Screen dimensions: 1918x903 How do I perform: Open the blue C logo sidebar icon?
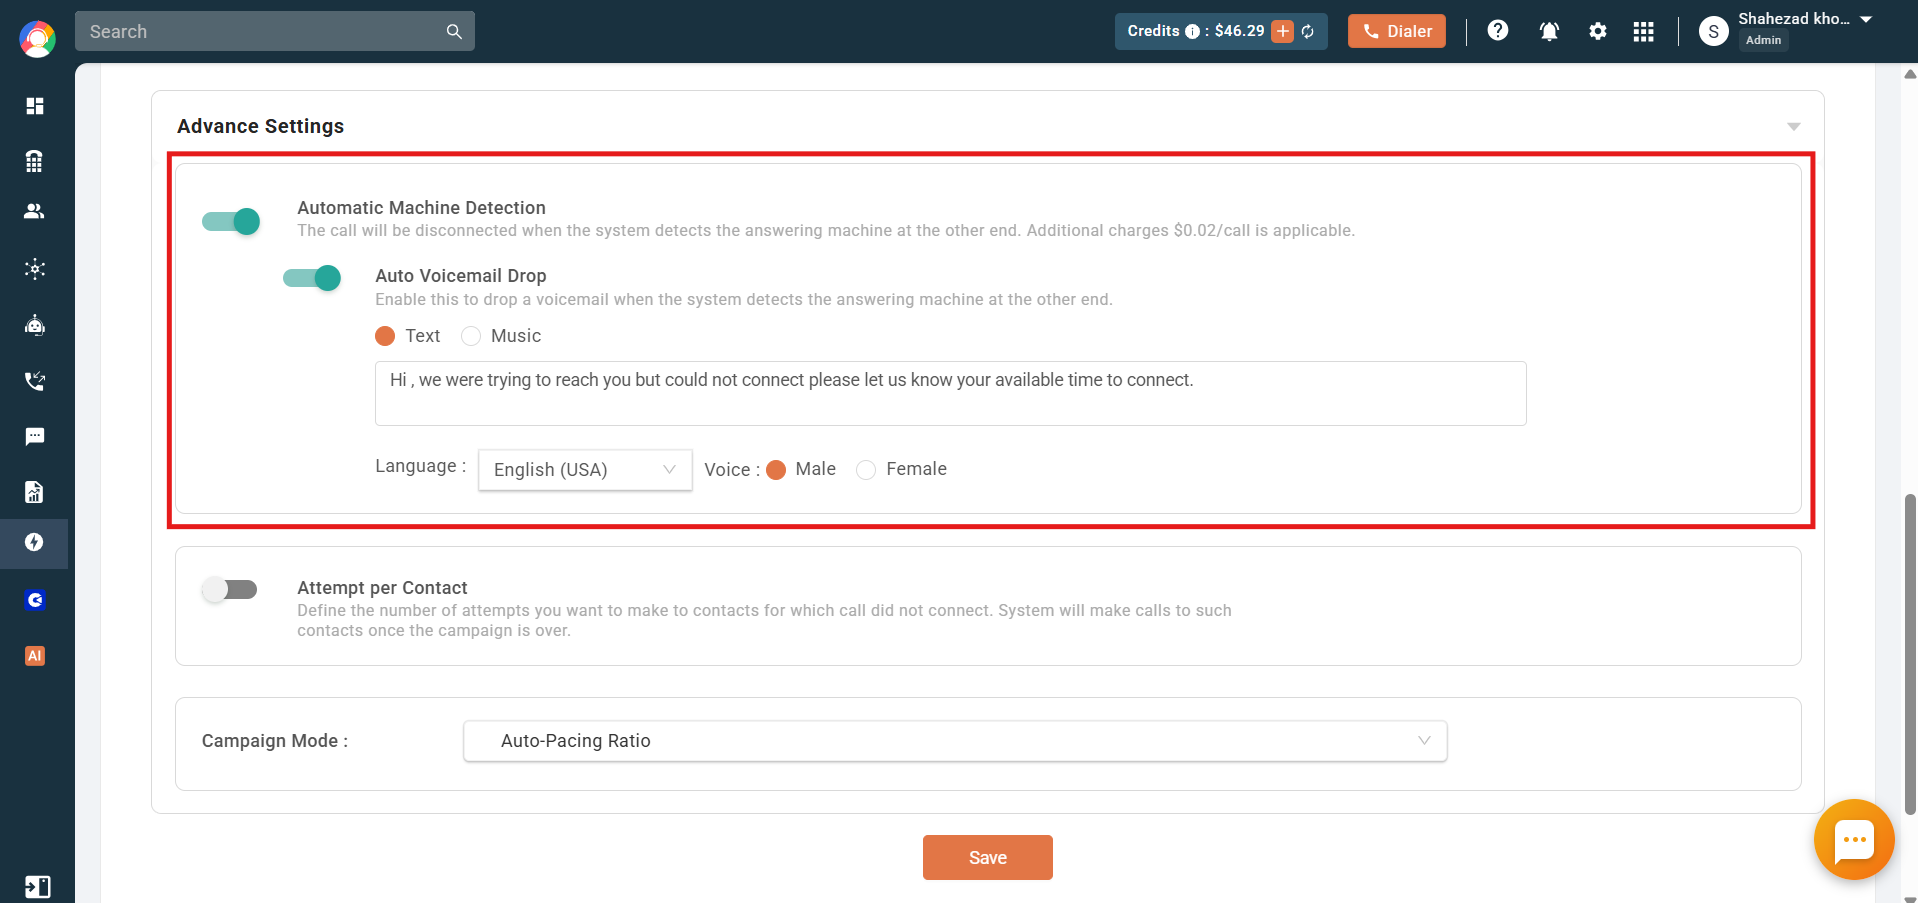[x=35, y=600]
